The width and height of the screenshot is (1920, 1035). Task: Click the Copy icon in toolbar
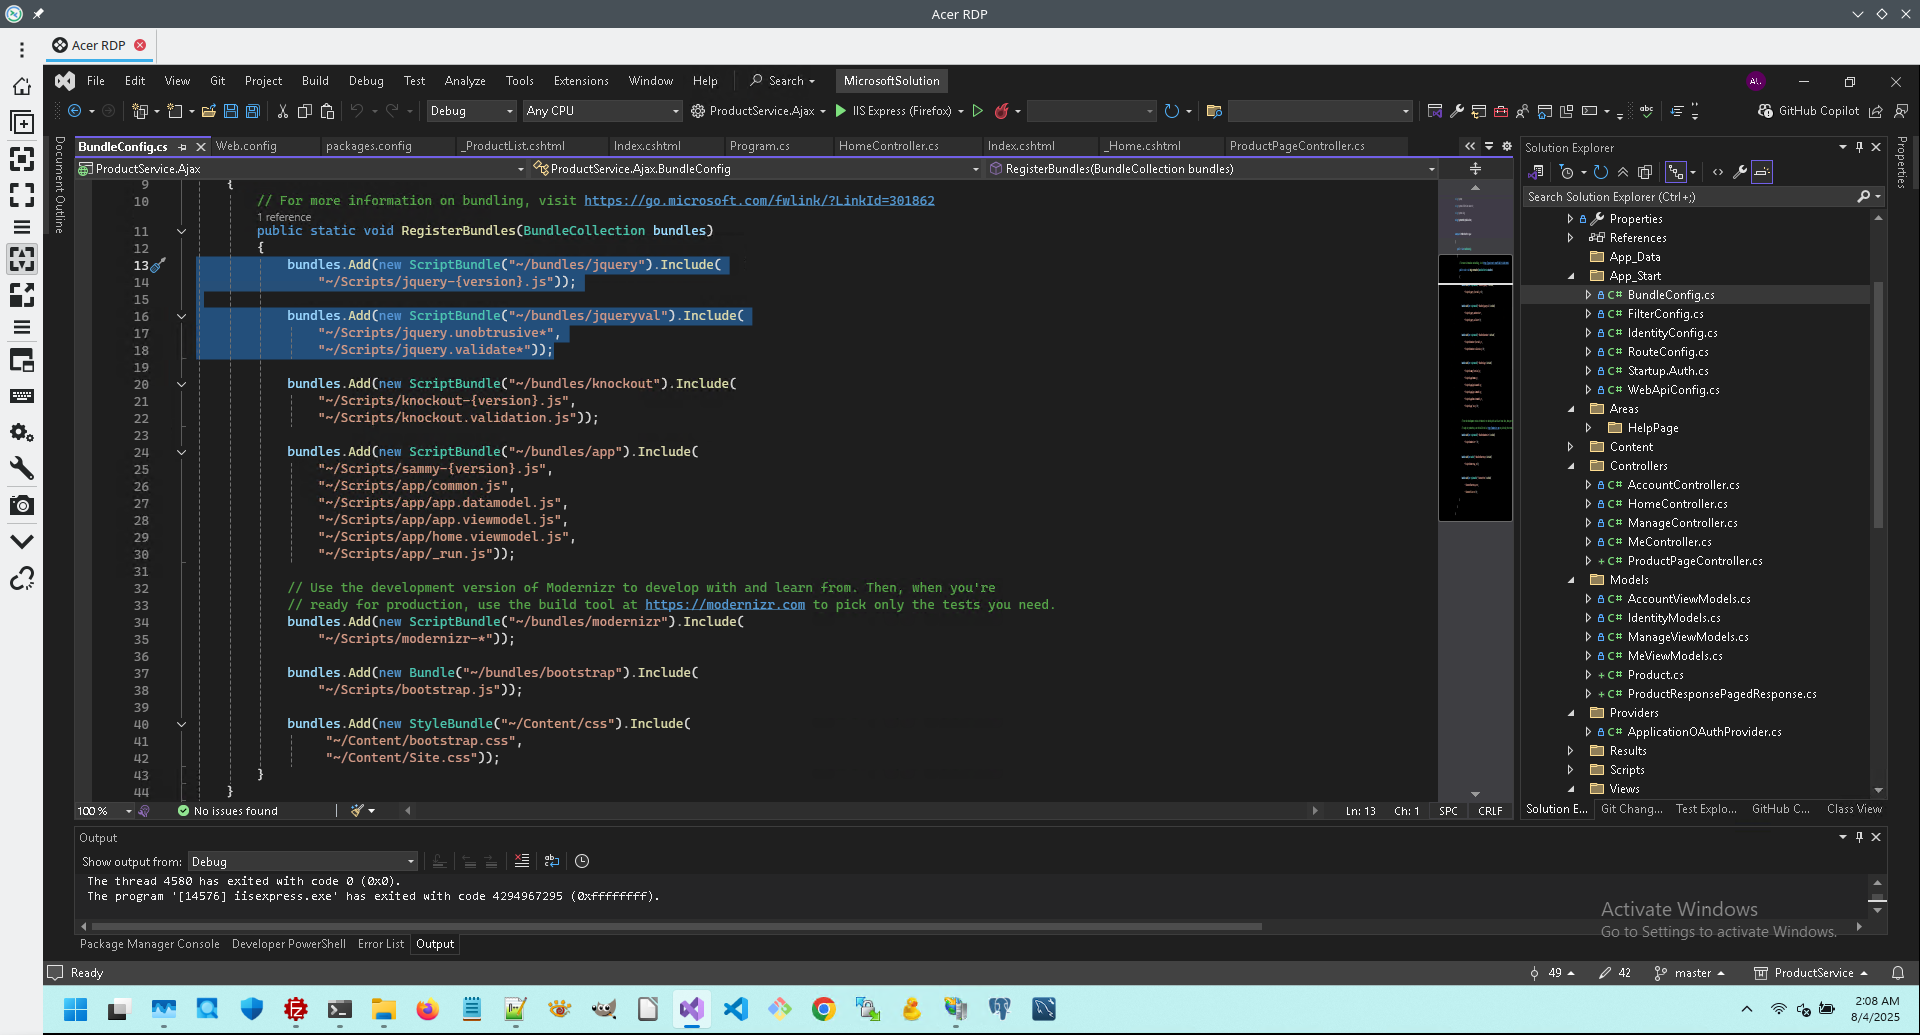(x=305, y=111)
